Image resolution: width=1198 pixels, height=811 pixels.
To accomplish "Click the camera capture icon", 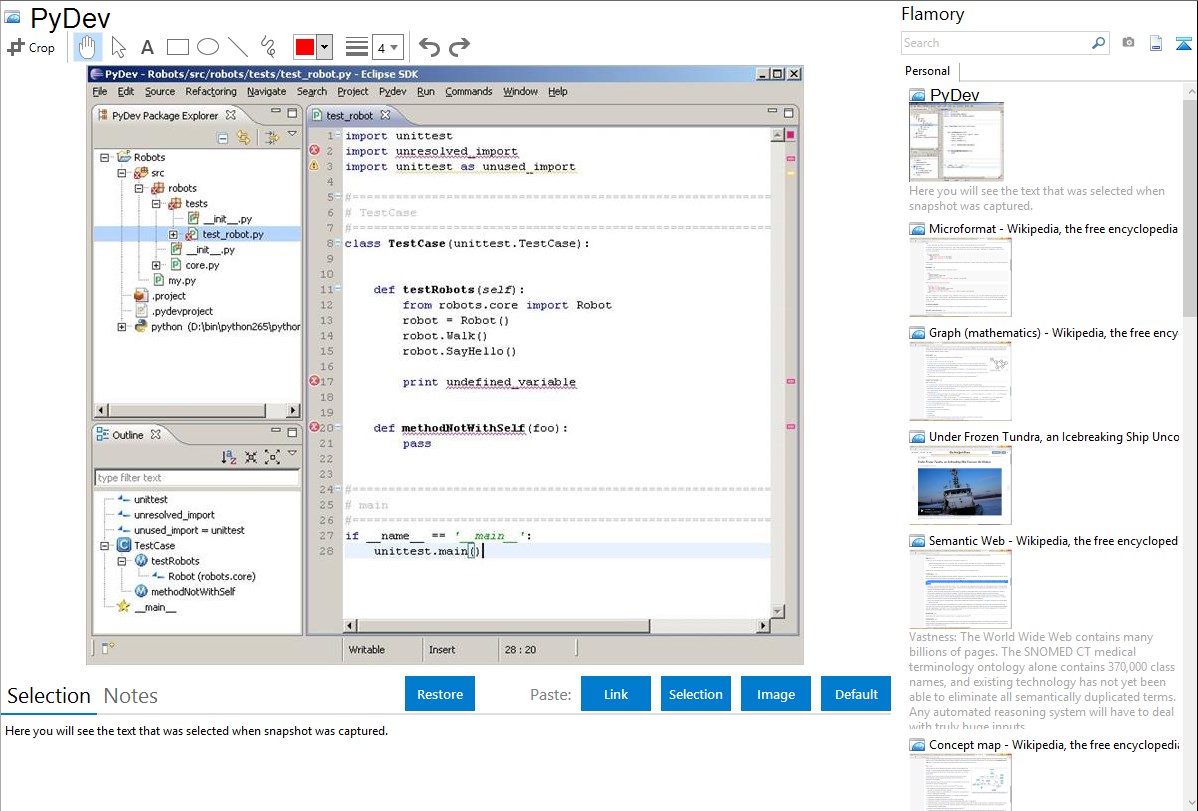I will [1128, 43].
